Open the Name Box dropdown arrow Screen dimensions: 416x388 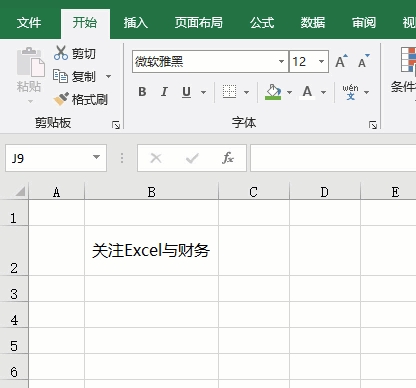point(96,157)
